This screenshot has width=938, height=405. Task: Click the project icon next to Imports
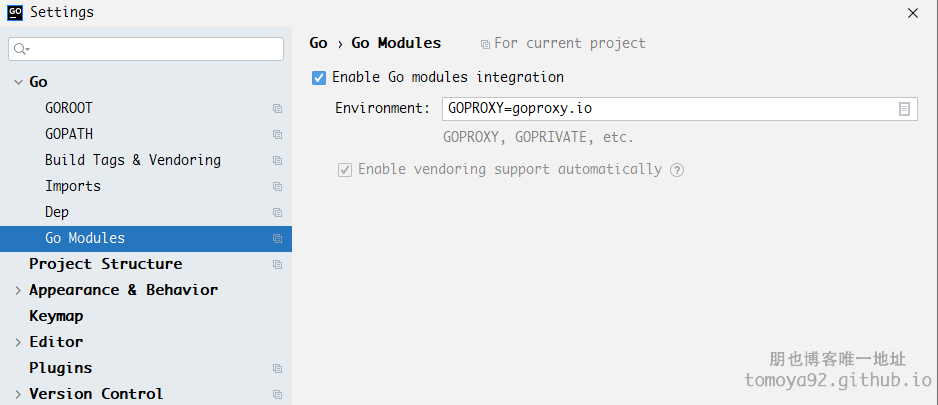tap(277, 187)
